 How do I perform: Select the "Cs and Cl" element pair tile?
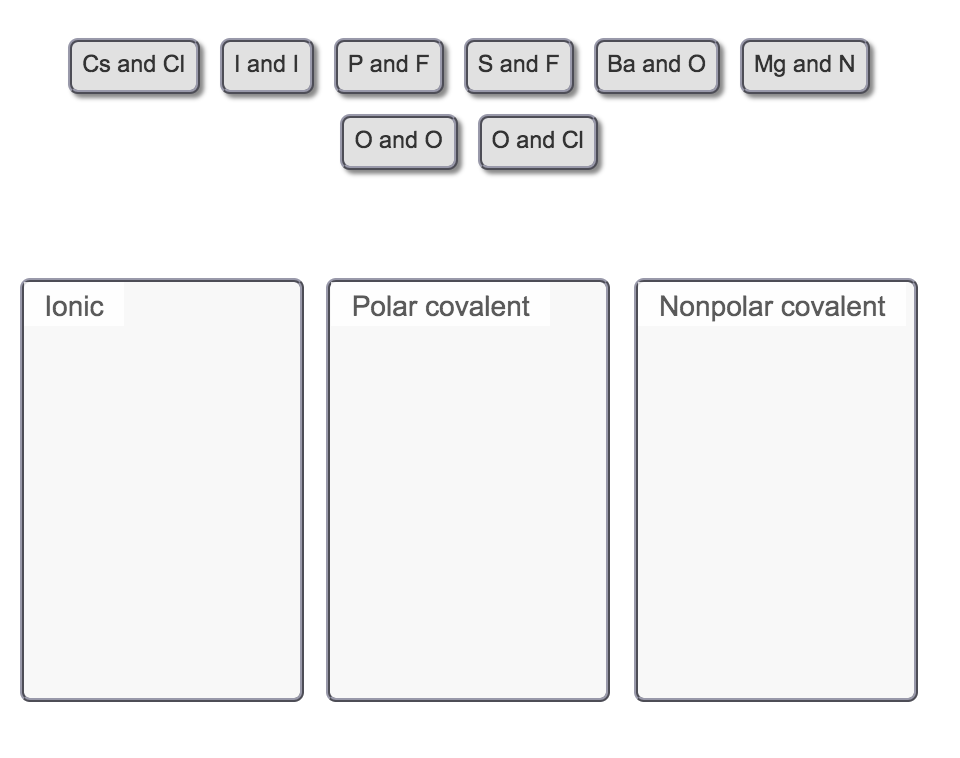134,64
